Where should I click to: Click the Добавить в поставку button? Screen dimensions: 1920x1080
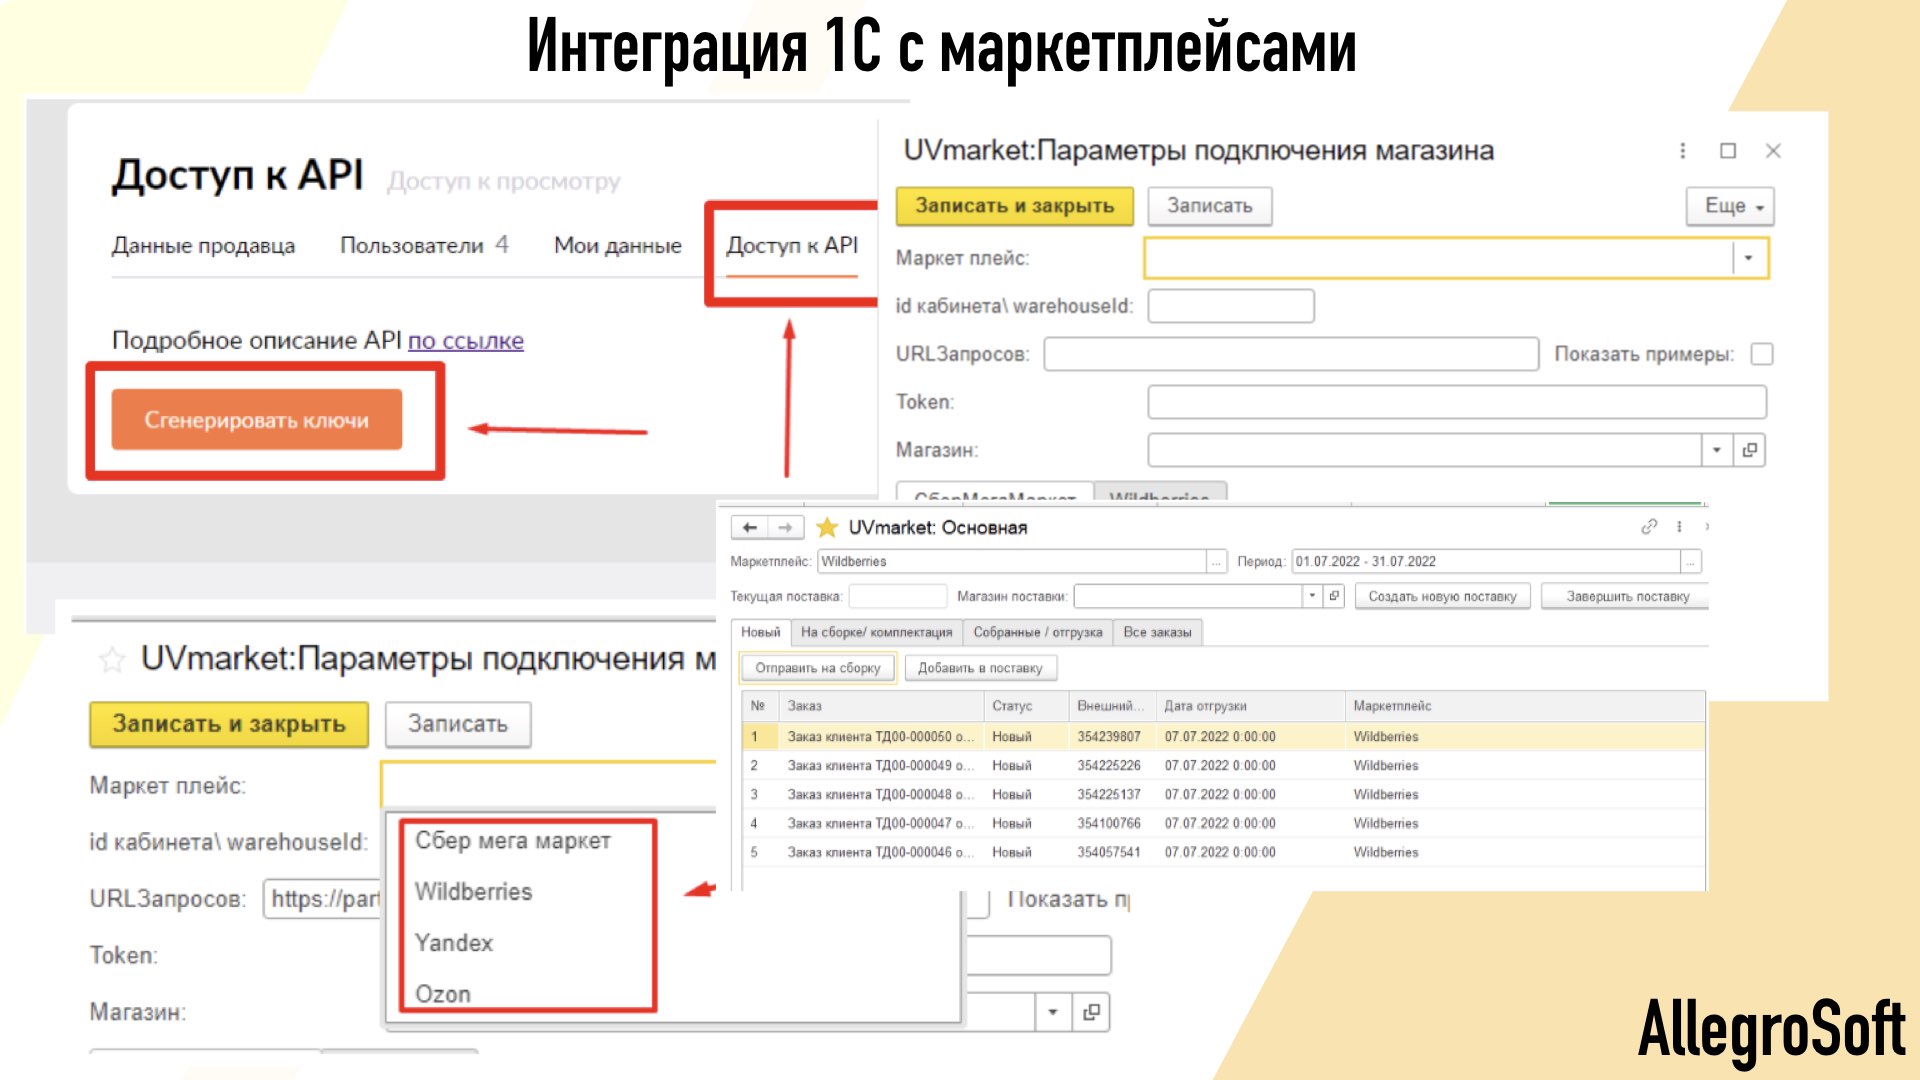coord(980,668)
